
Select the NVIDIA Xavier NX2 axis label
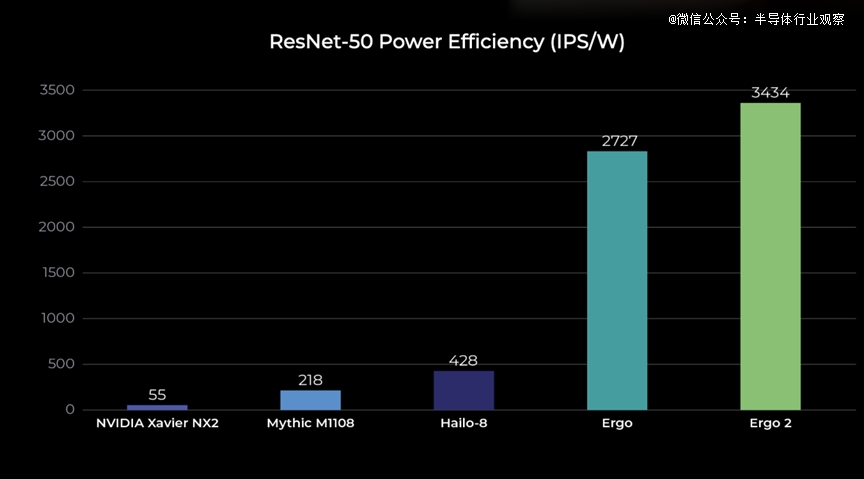coord(157,423)
